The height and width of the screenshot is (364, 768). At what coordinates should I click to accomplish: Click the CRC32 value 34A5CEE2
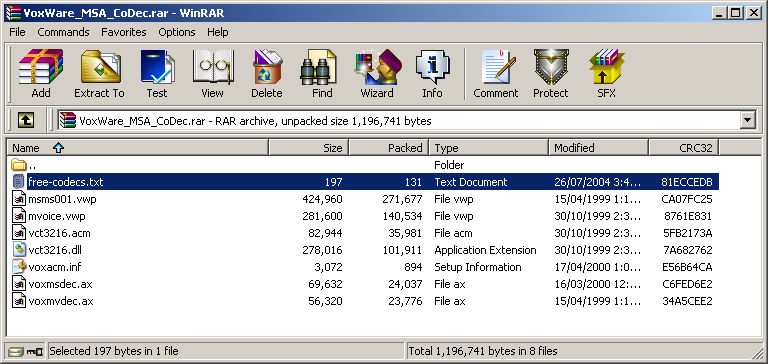(x=687, y=301)
